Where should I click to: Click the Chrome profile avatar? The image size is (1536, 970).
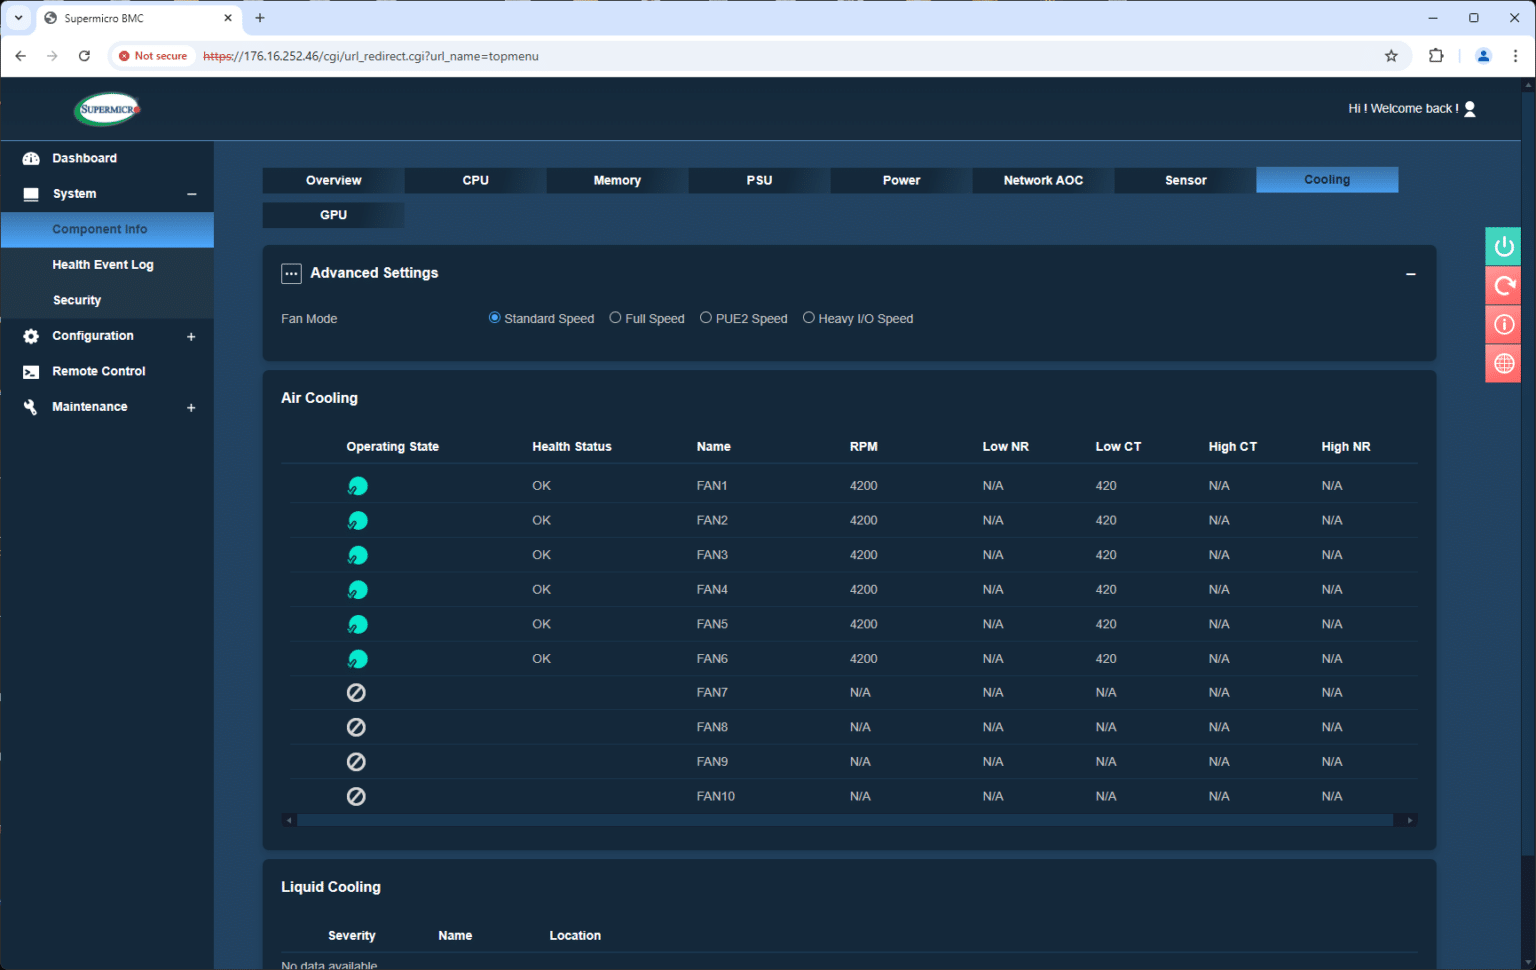pyautogui.click(x=1483, y=56)
